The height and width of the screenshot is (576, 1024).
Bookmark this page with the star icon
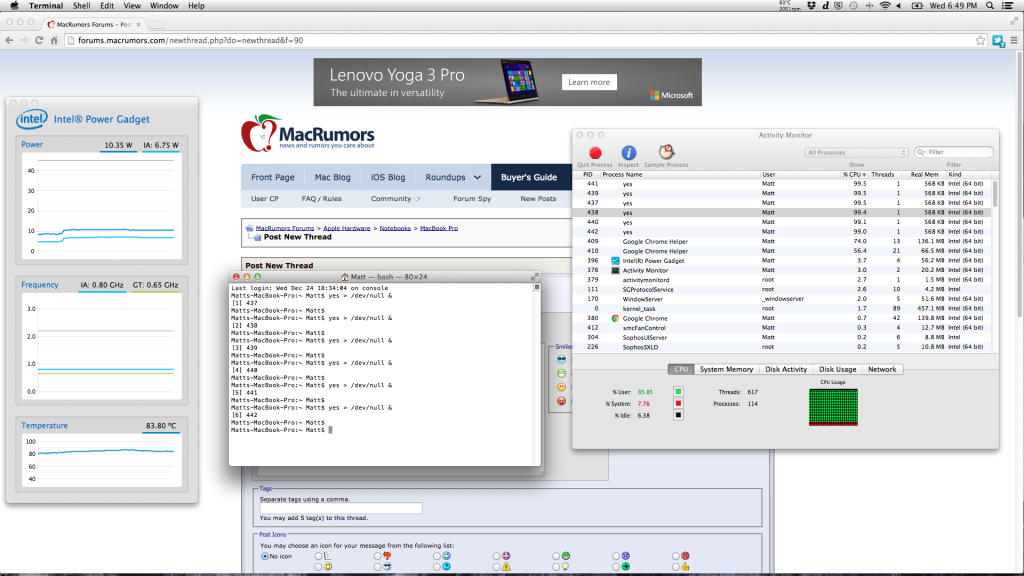980,40
